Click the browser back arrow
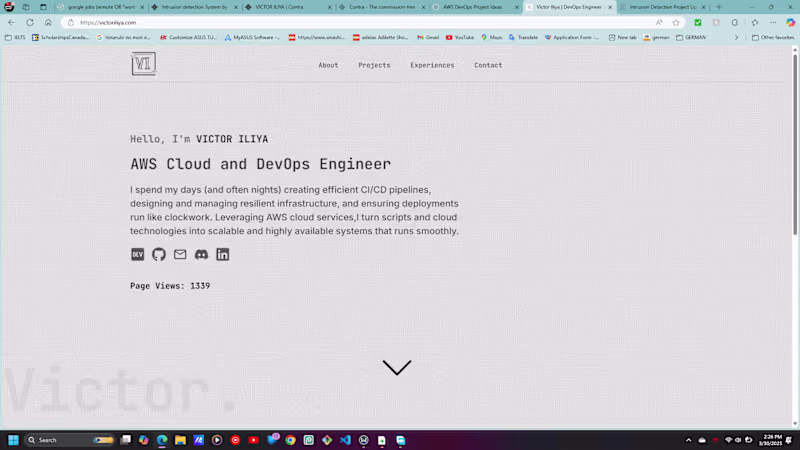This screenshot has width=800, height=450. point(11,22)
